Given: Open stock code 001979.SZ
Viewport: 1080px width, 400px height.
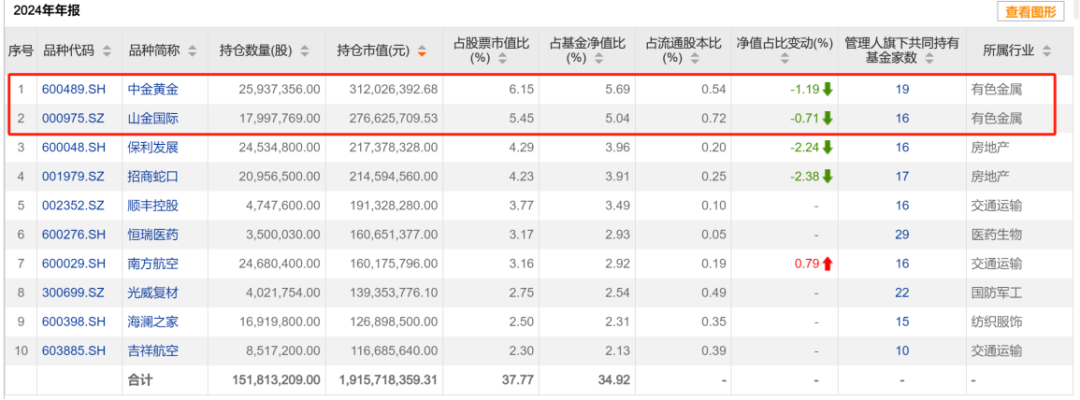Looking at the screenshot, I should [74, 176].
